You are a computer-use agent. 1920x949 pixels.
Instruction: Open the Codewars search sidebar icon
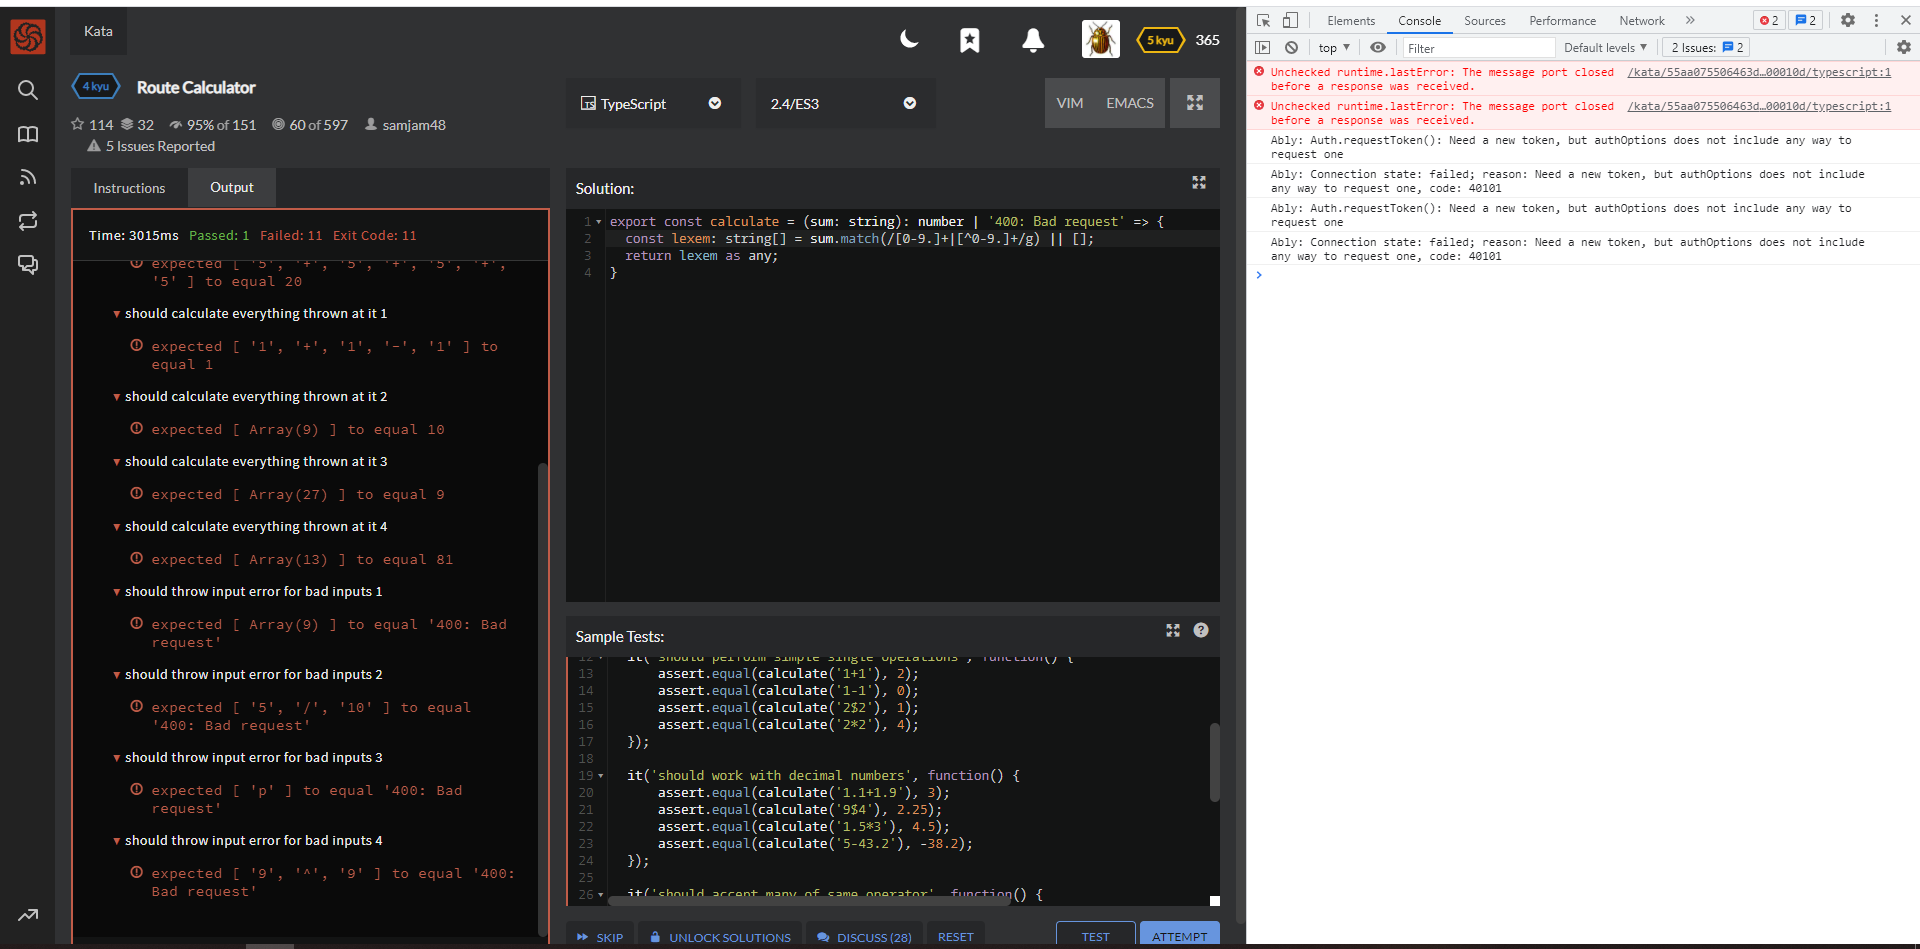[x=28, y=90]
